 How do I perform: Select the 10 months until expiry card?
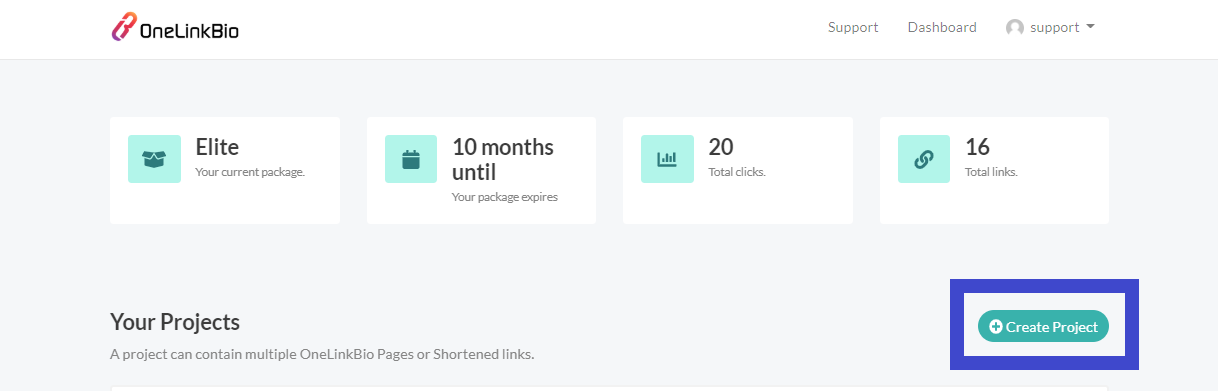pyautogui.click(x=481, y=170)
